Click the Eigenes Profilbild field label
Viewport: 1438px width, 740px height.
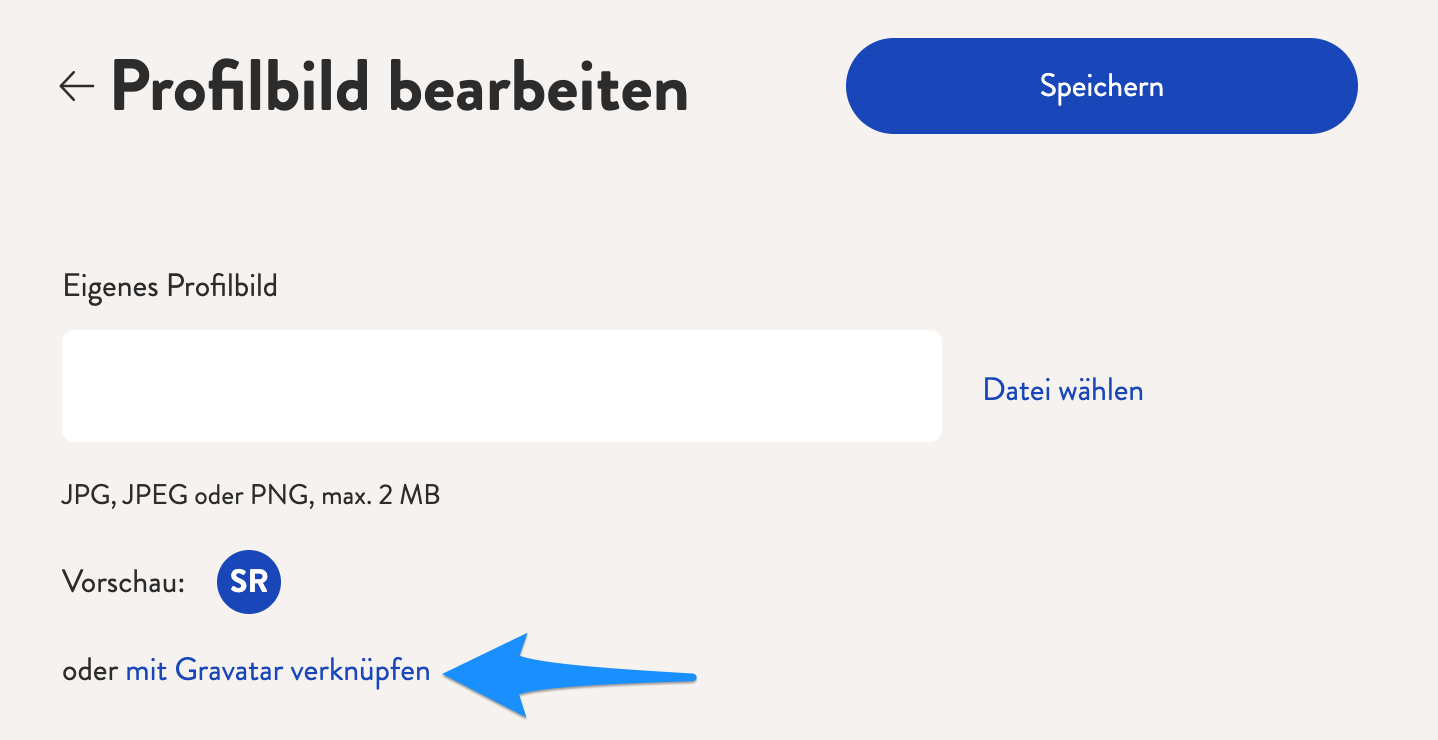[170, 287]
